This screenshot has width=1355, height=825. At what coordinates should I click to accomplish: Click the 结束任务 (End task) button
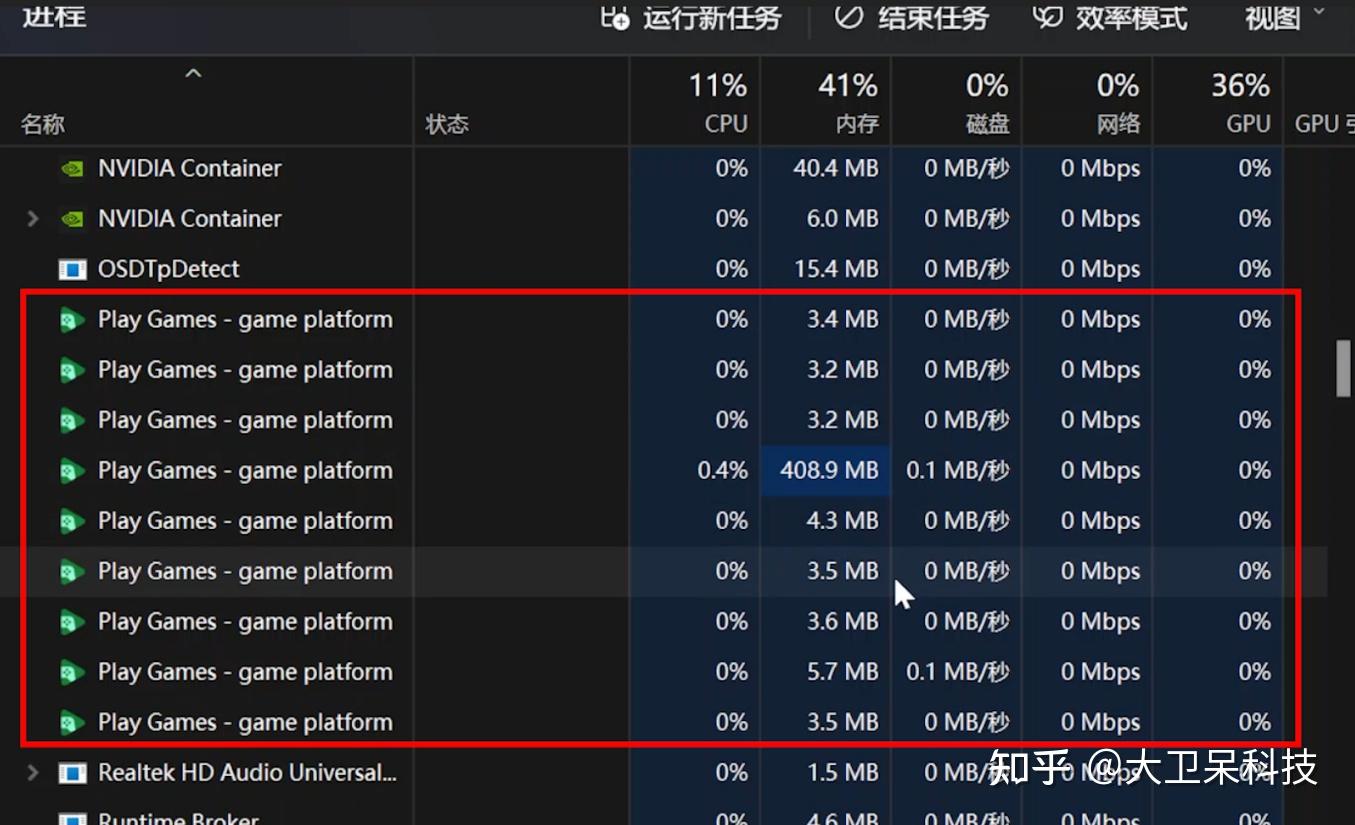[911, 17]
